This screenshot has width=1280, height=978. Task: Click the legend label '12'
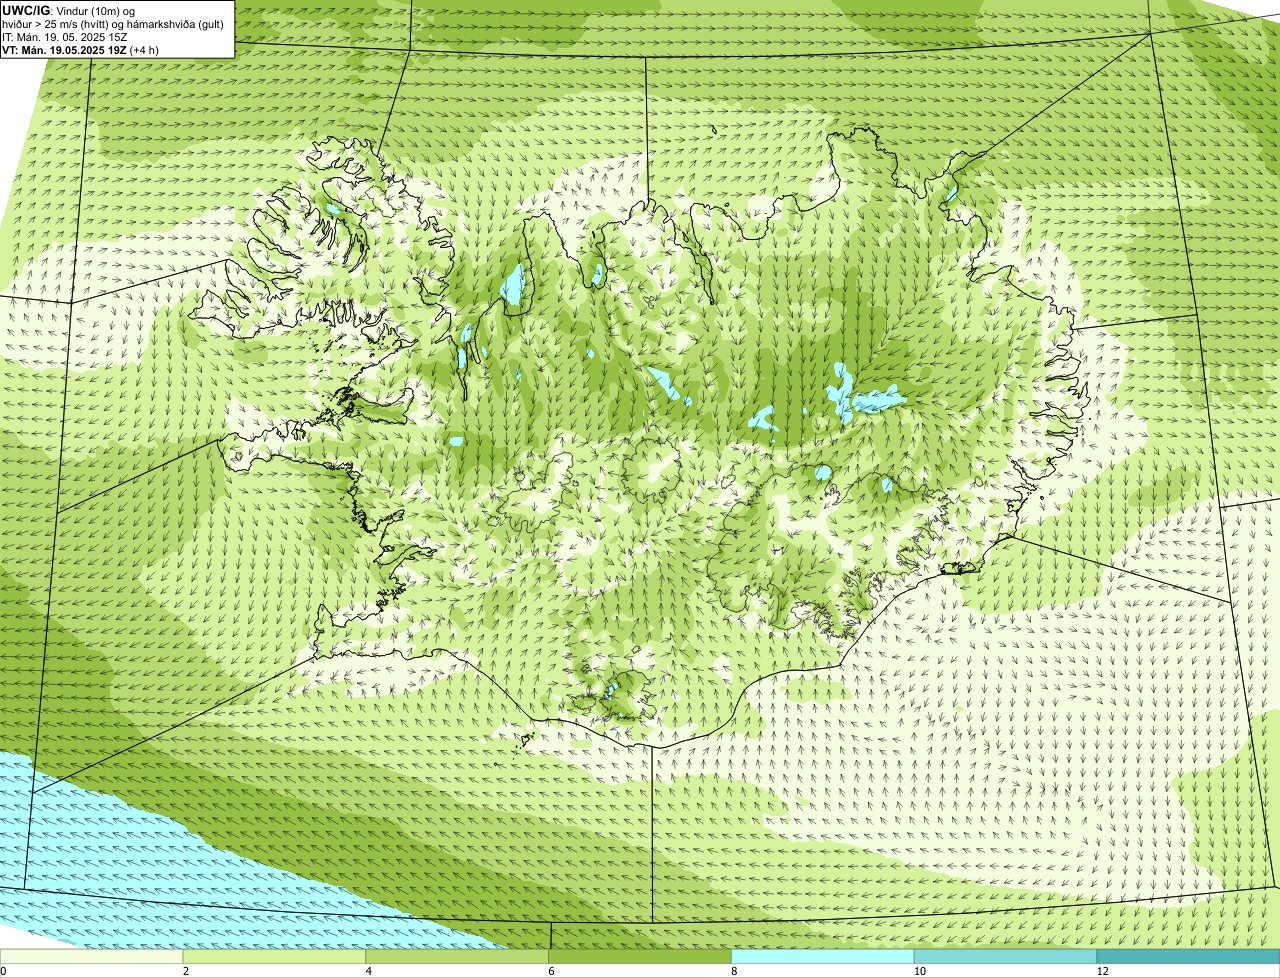(x=1101, y=971)
